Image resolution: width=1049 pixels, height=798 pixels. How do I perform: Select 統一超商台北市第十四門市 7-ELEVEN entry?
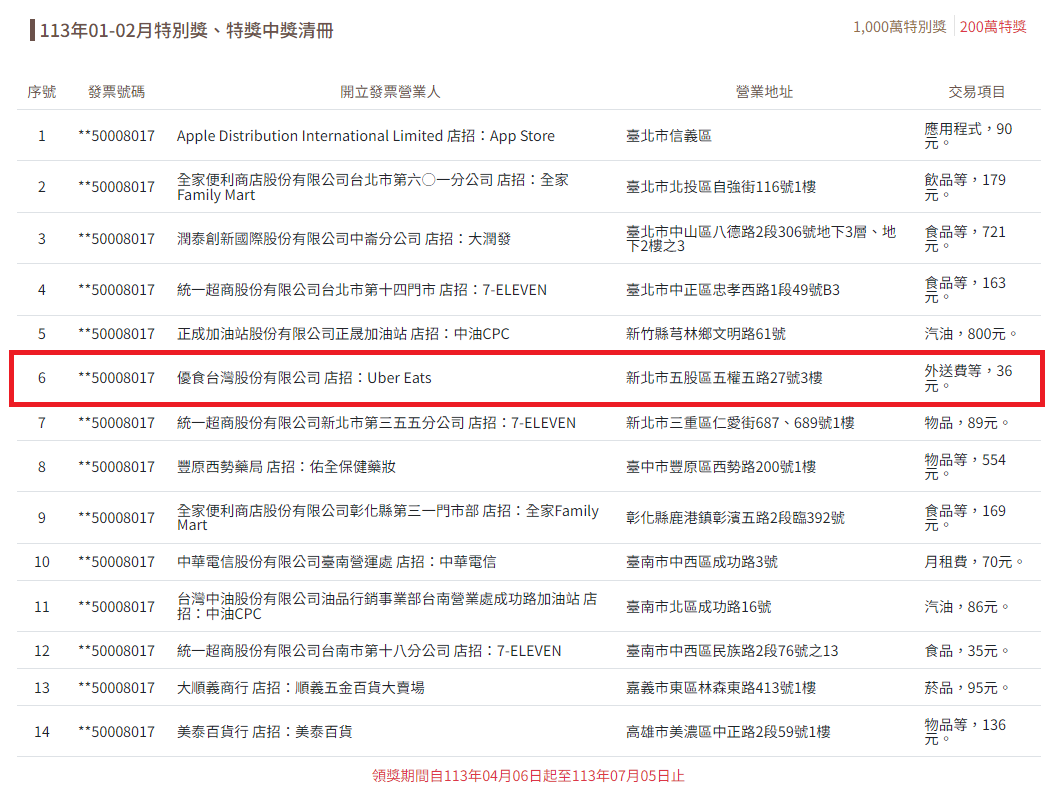point(361,290)
